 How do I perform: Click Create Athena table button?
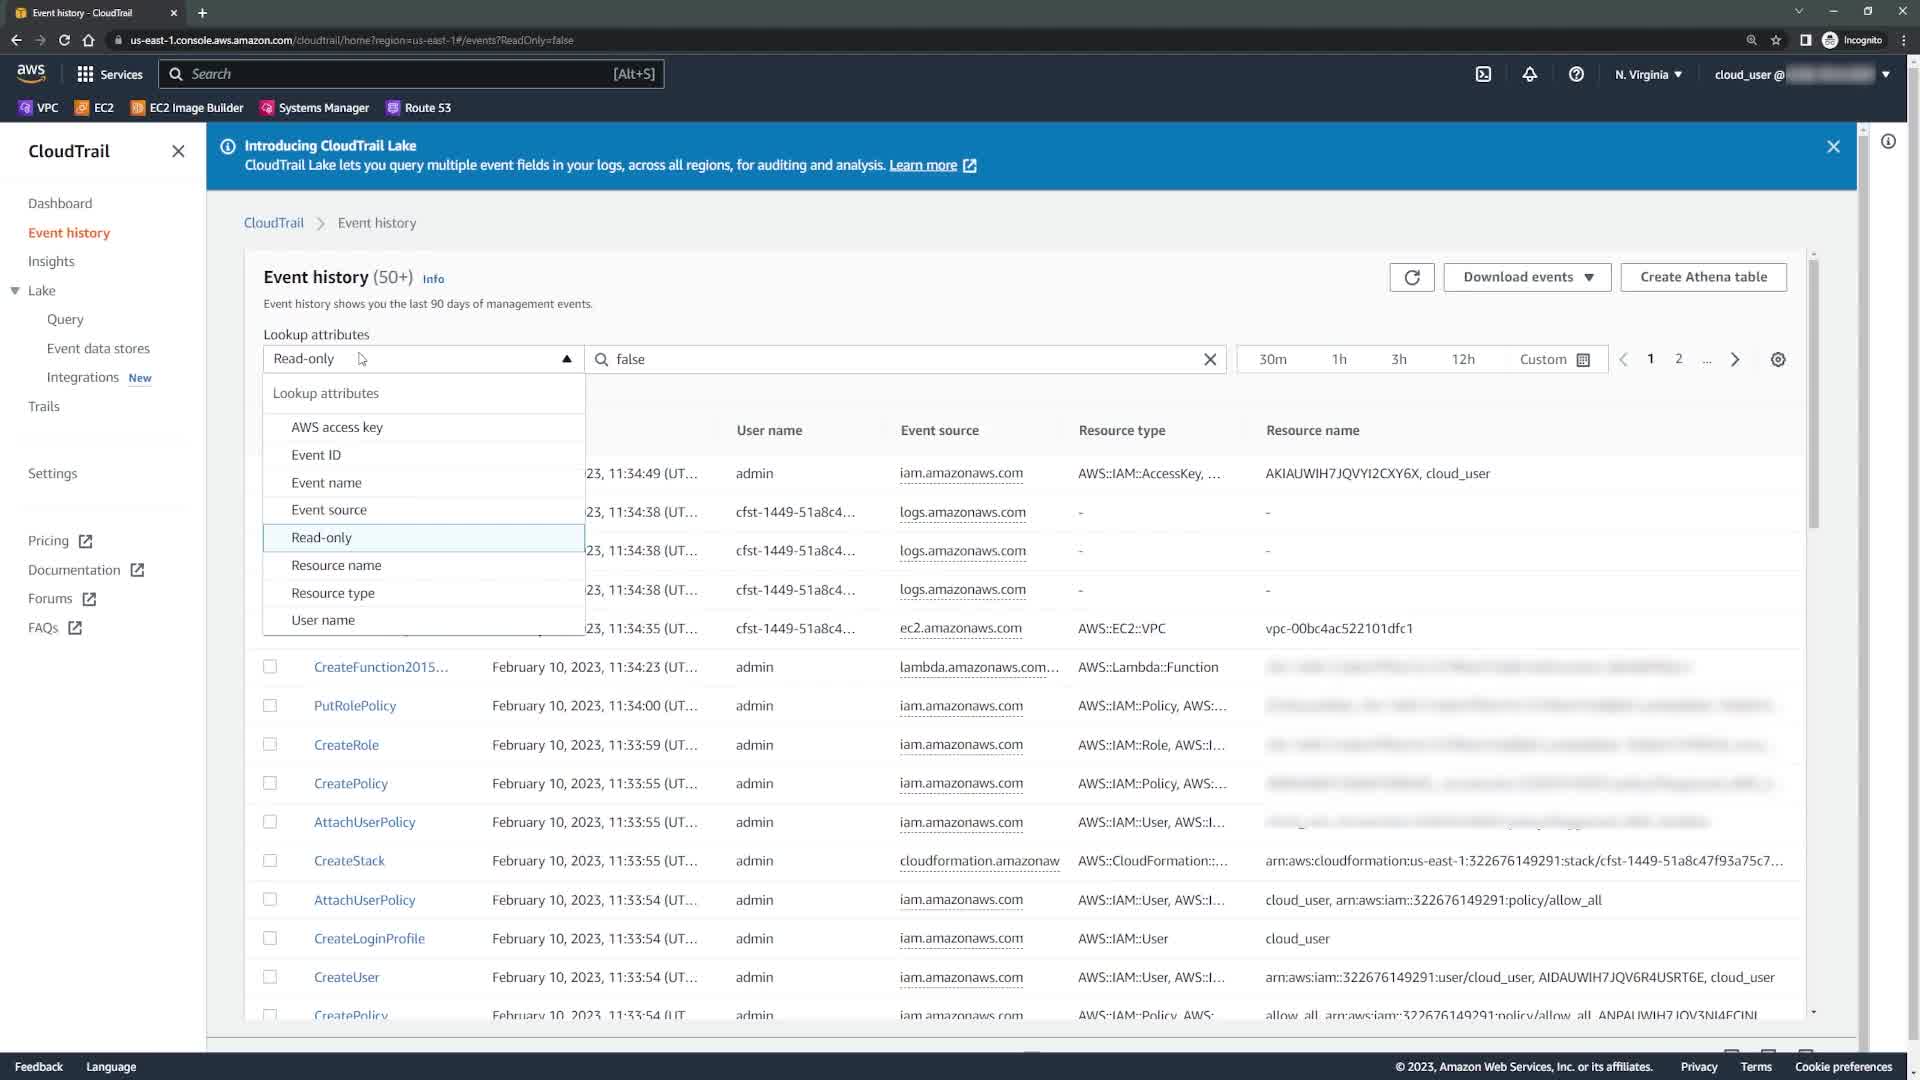(x=1702, y=277)
